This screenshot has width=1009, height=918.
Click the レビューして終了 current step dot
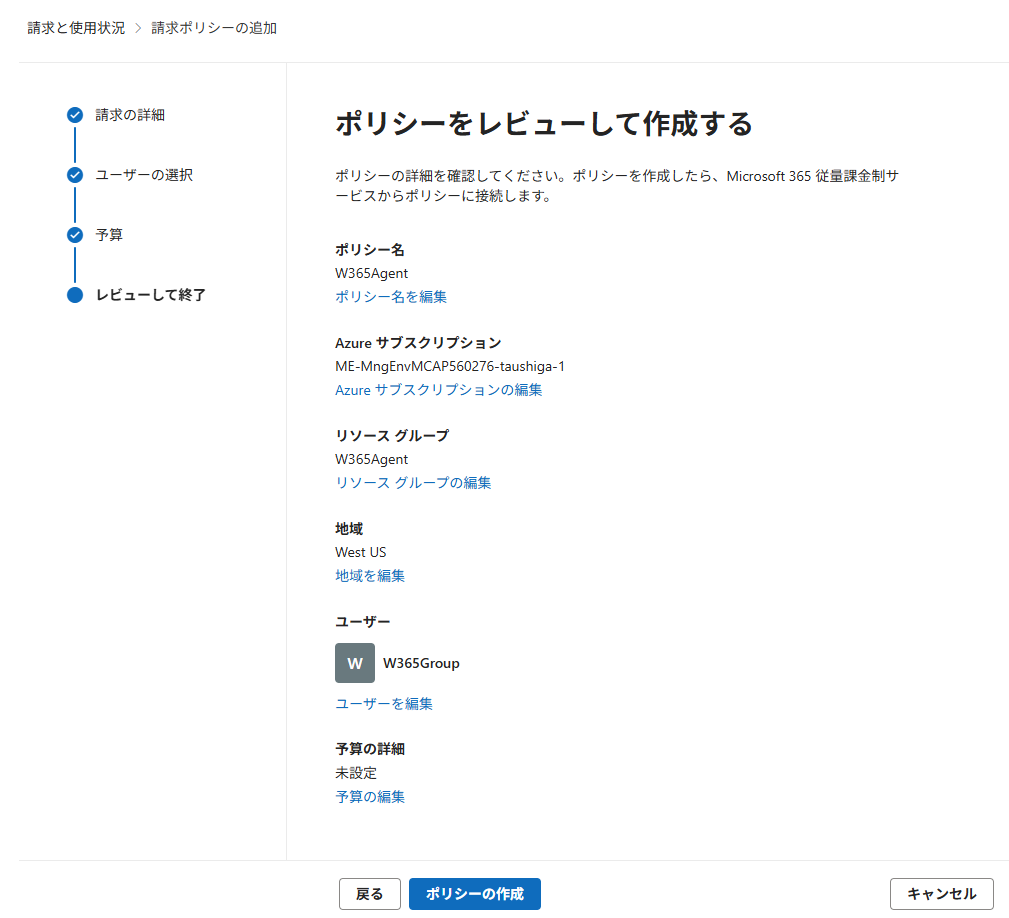(x=75, y=295)
